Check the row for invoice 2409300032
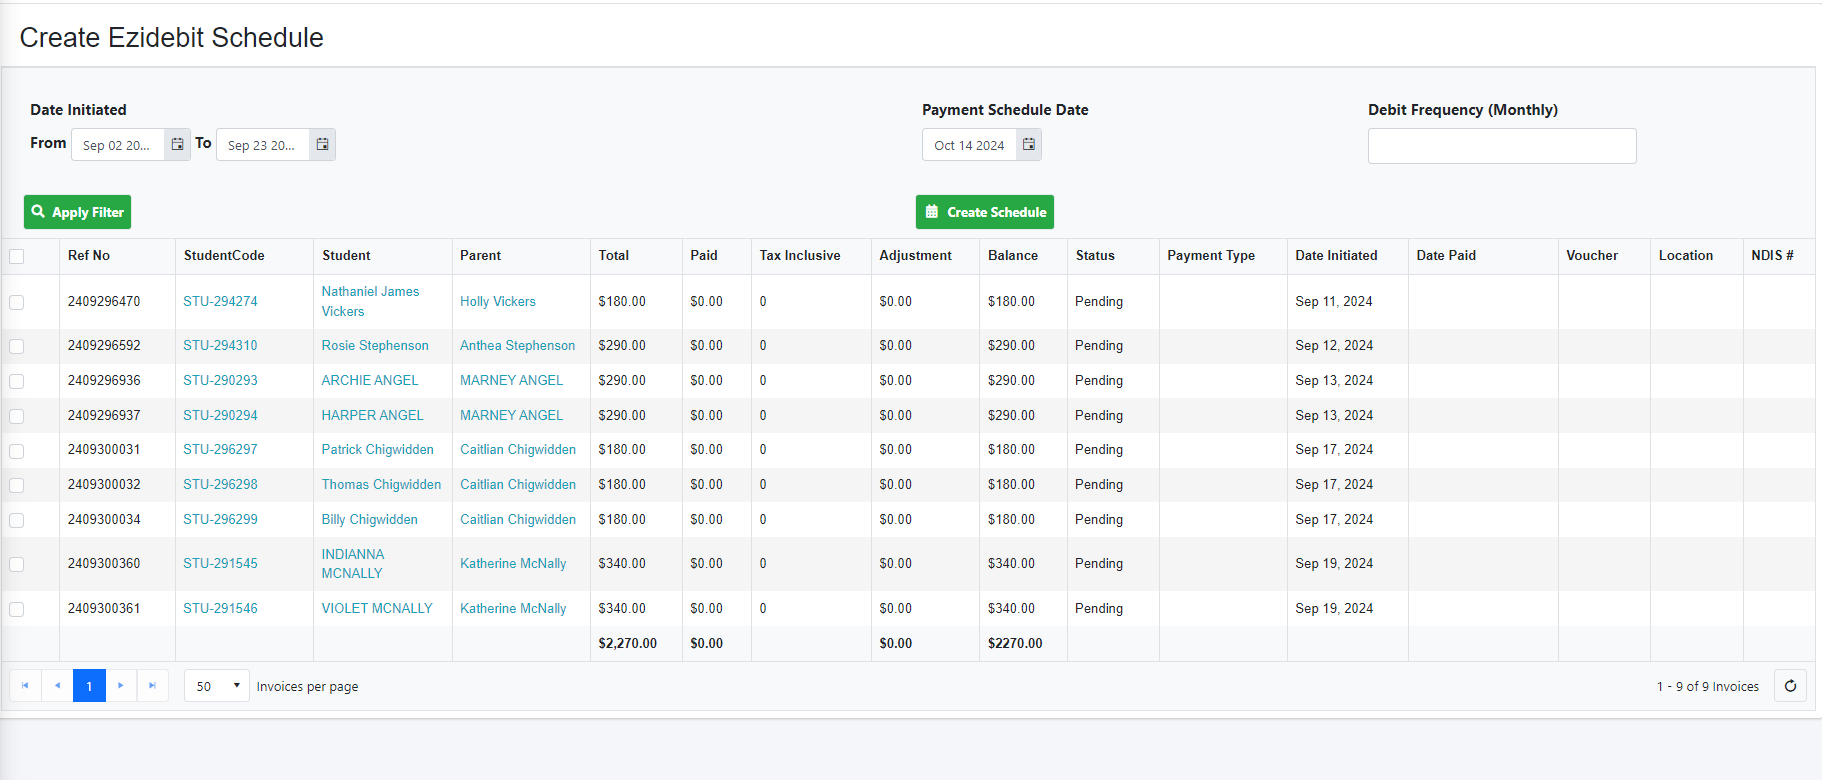This screenshot has height=780, width=1822. [x=17, y=485]
